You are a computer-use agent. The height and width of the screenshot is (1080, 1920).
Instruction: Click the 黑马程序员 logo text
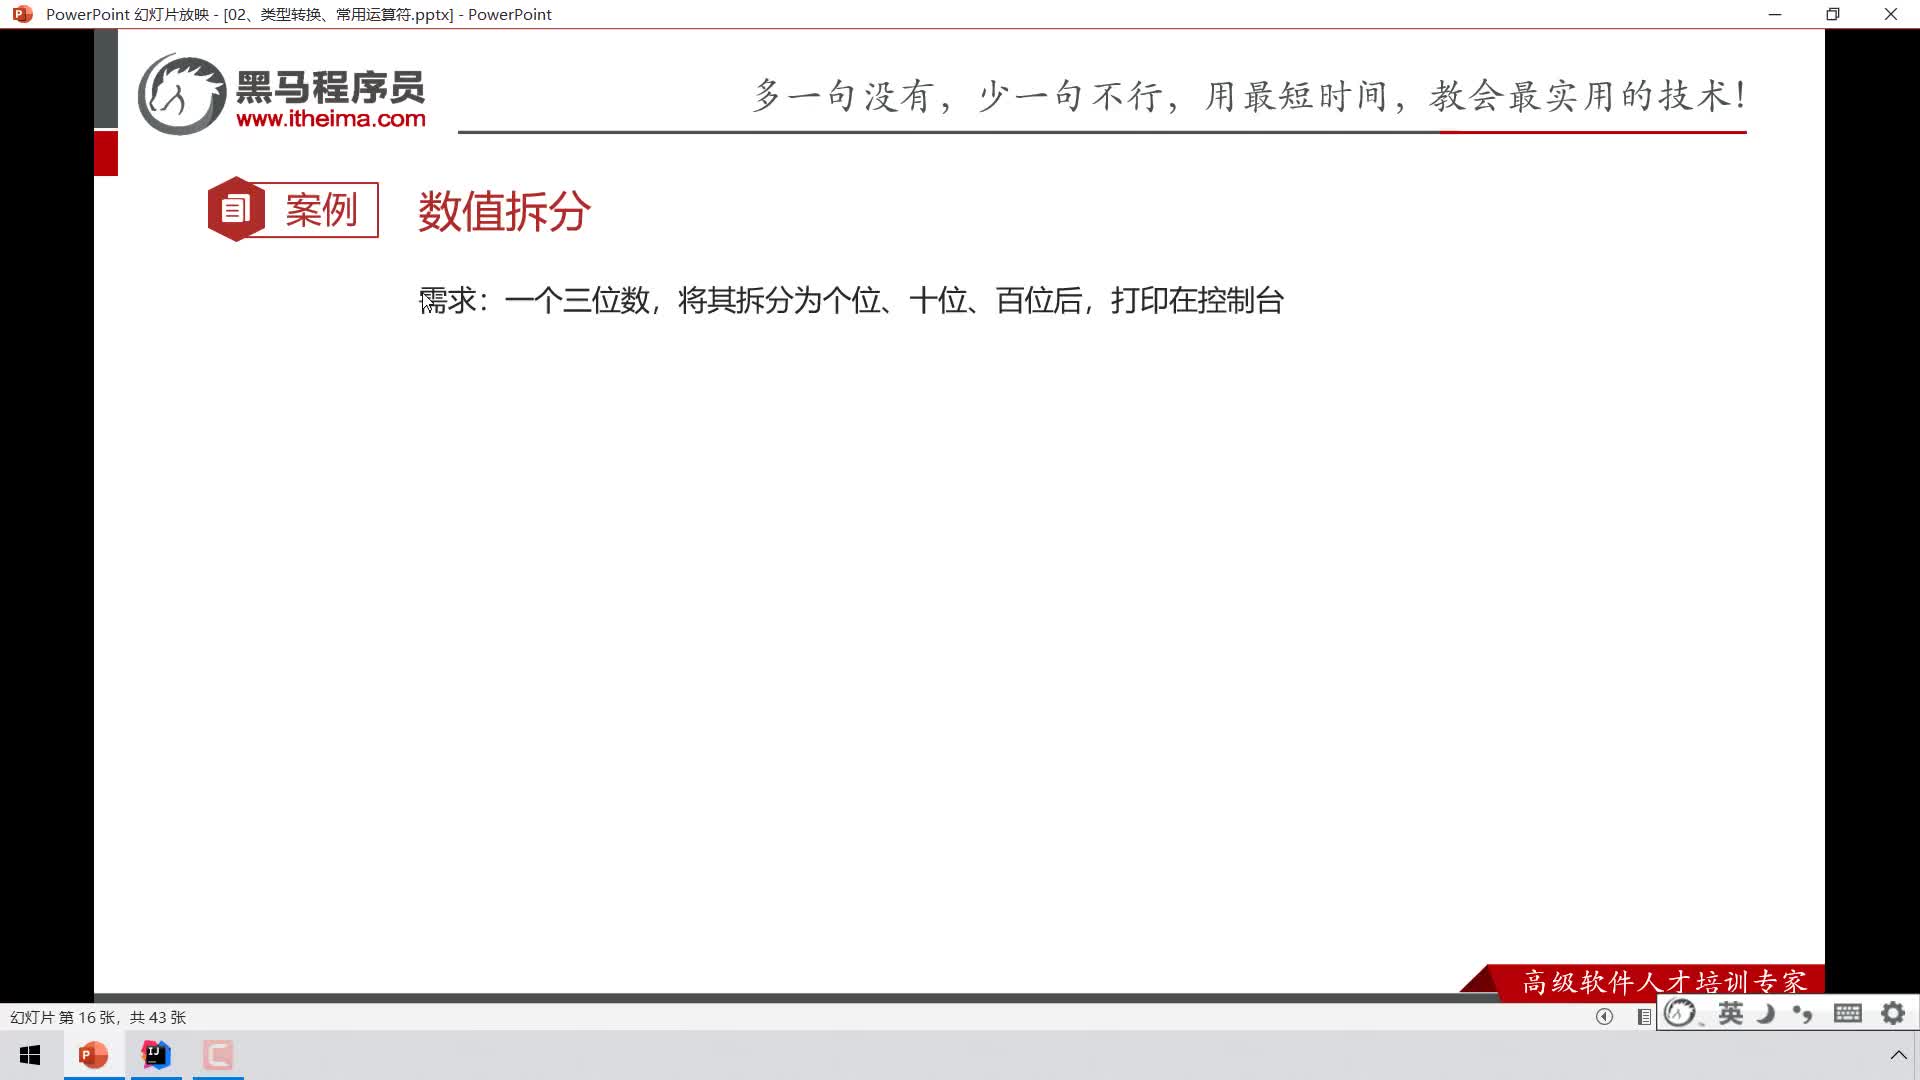click(331, 87)
